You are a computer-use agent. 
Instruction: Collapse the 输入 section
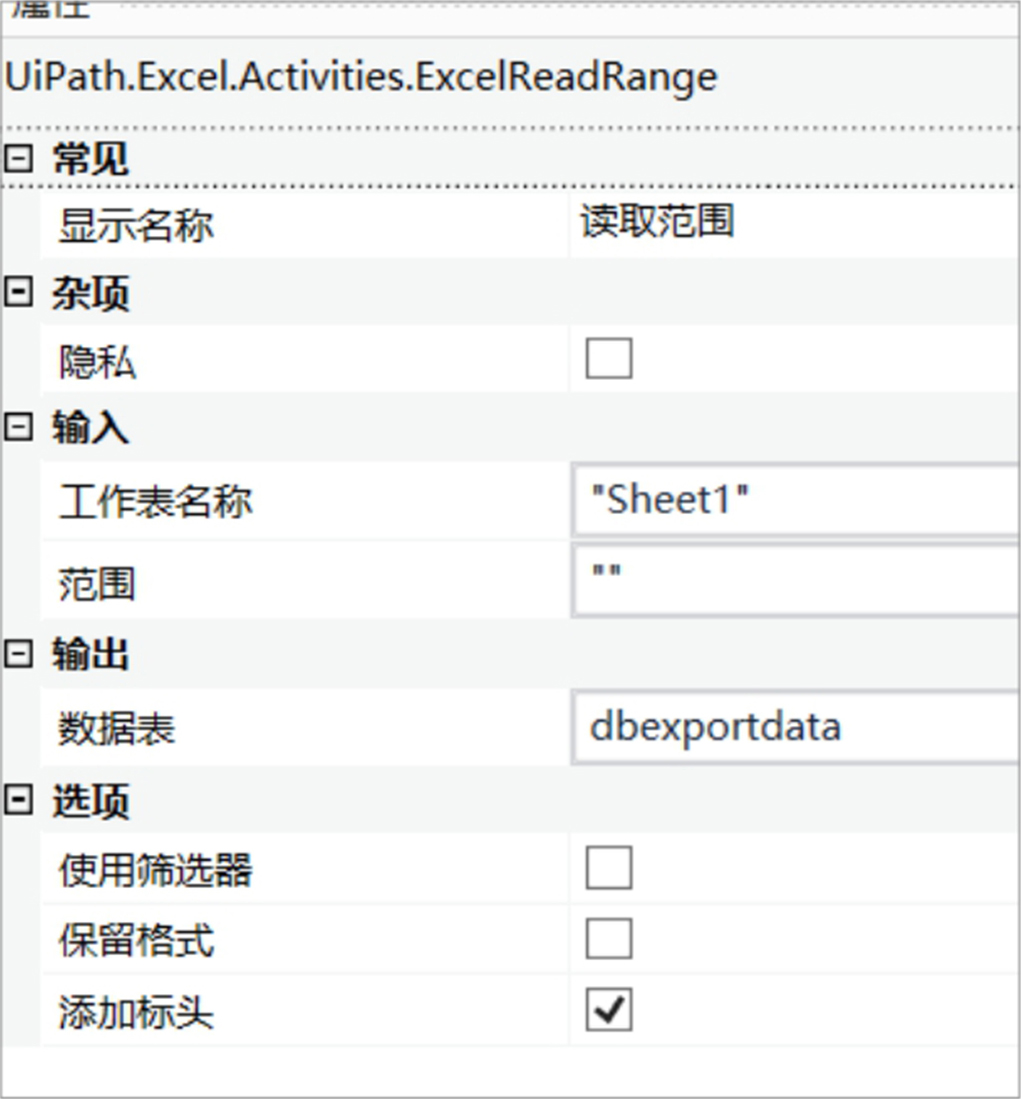(18, 426)
